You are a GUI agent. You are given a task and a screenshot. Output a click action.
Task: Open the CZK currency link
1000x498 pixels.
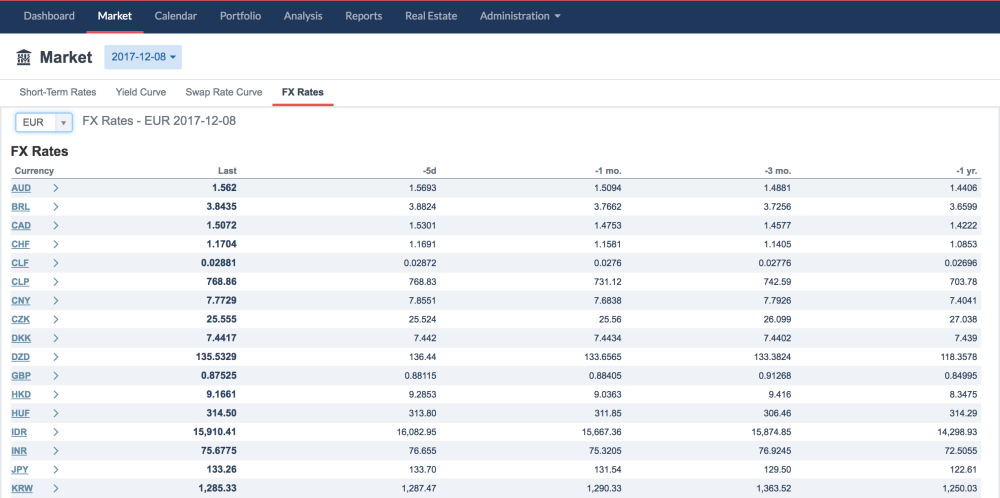point(21,319)
